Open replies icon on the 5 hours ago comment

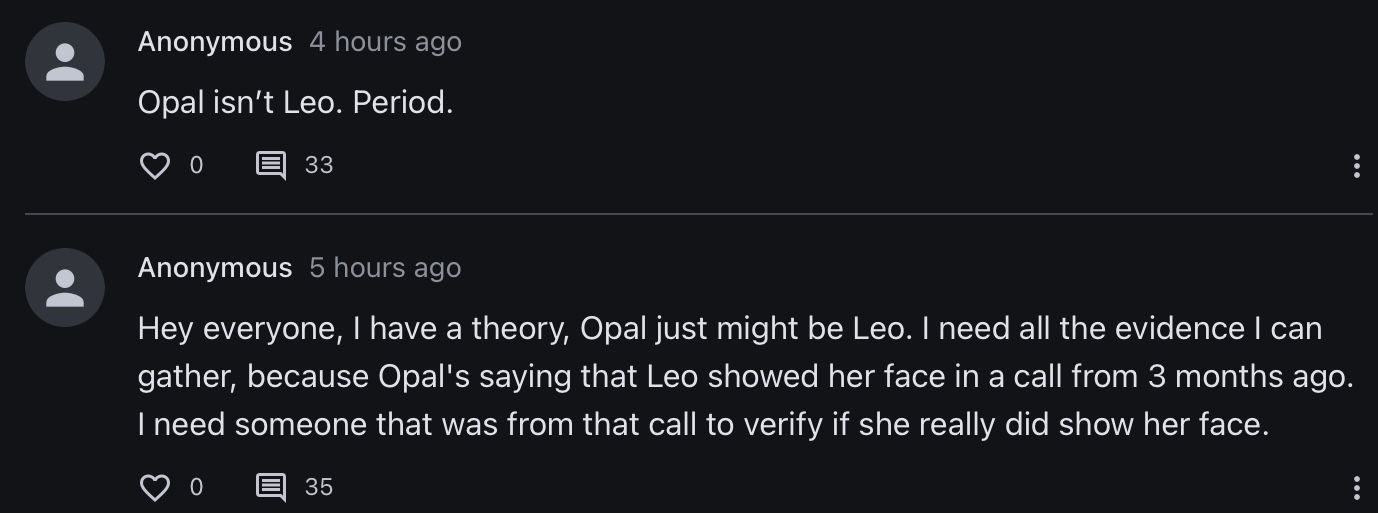(271, 487)
